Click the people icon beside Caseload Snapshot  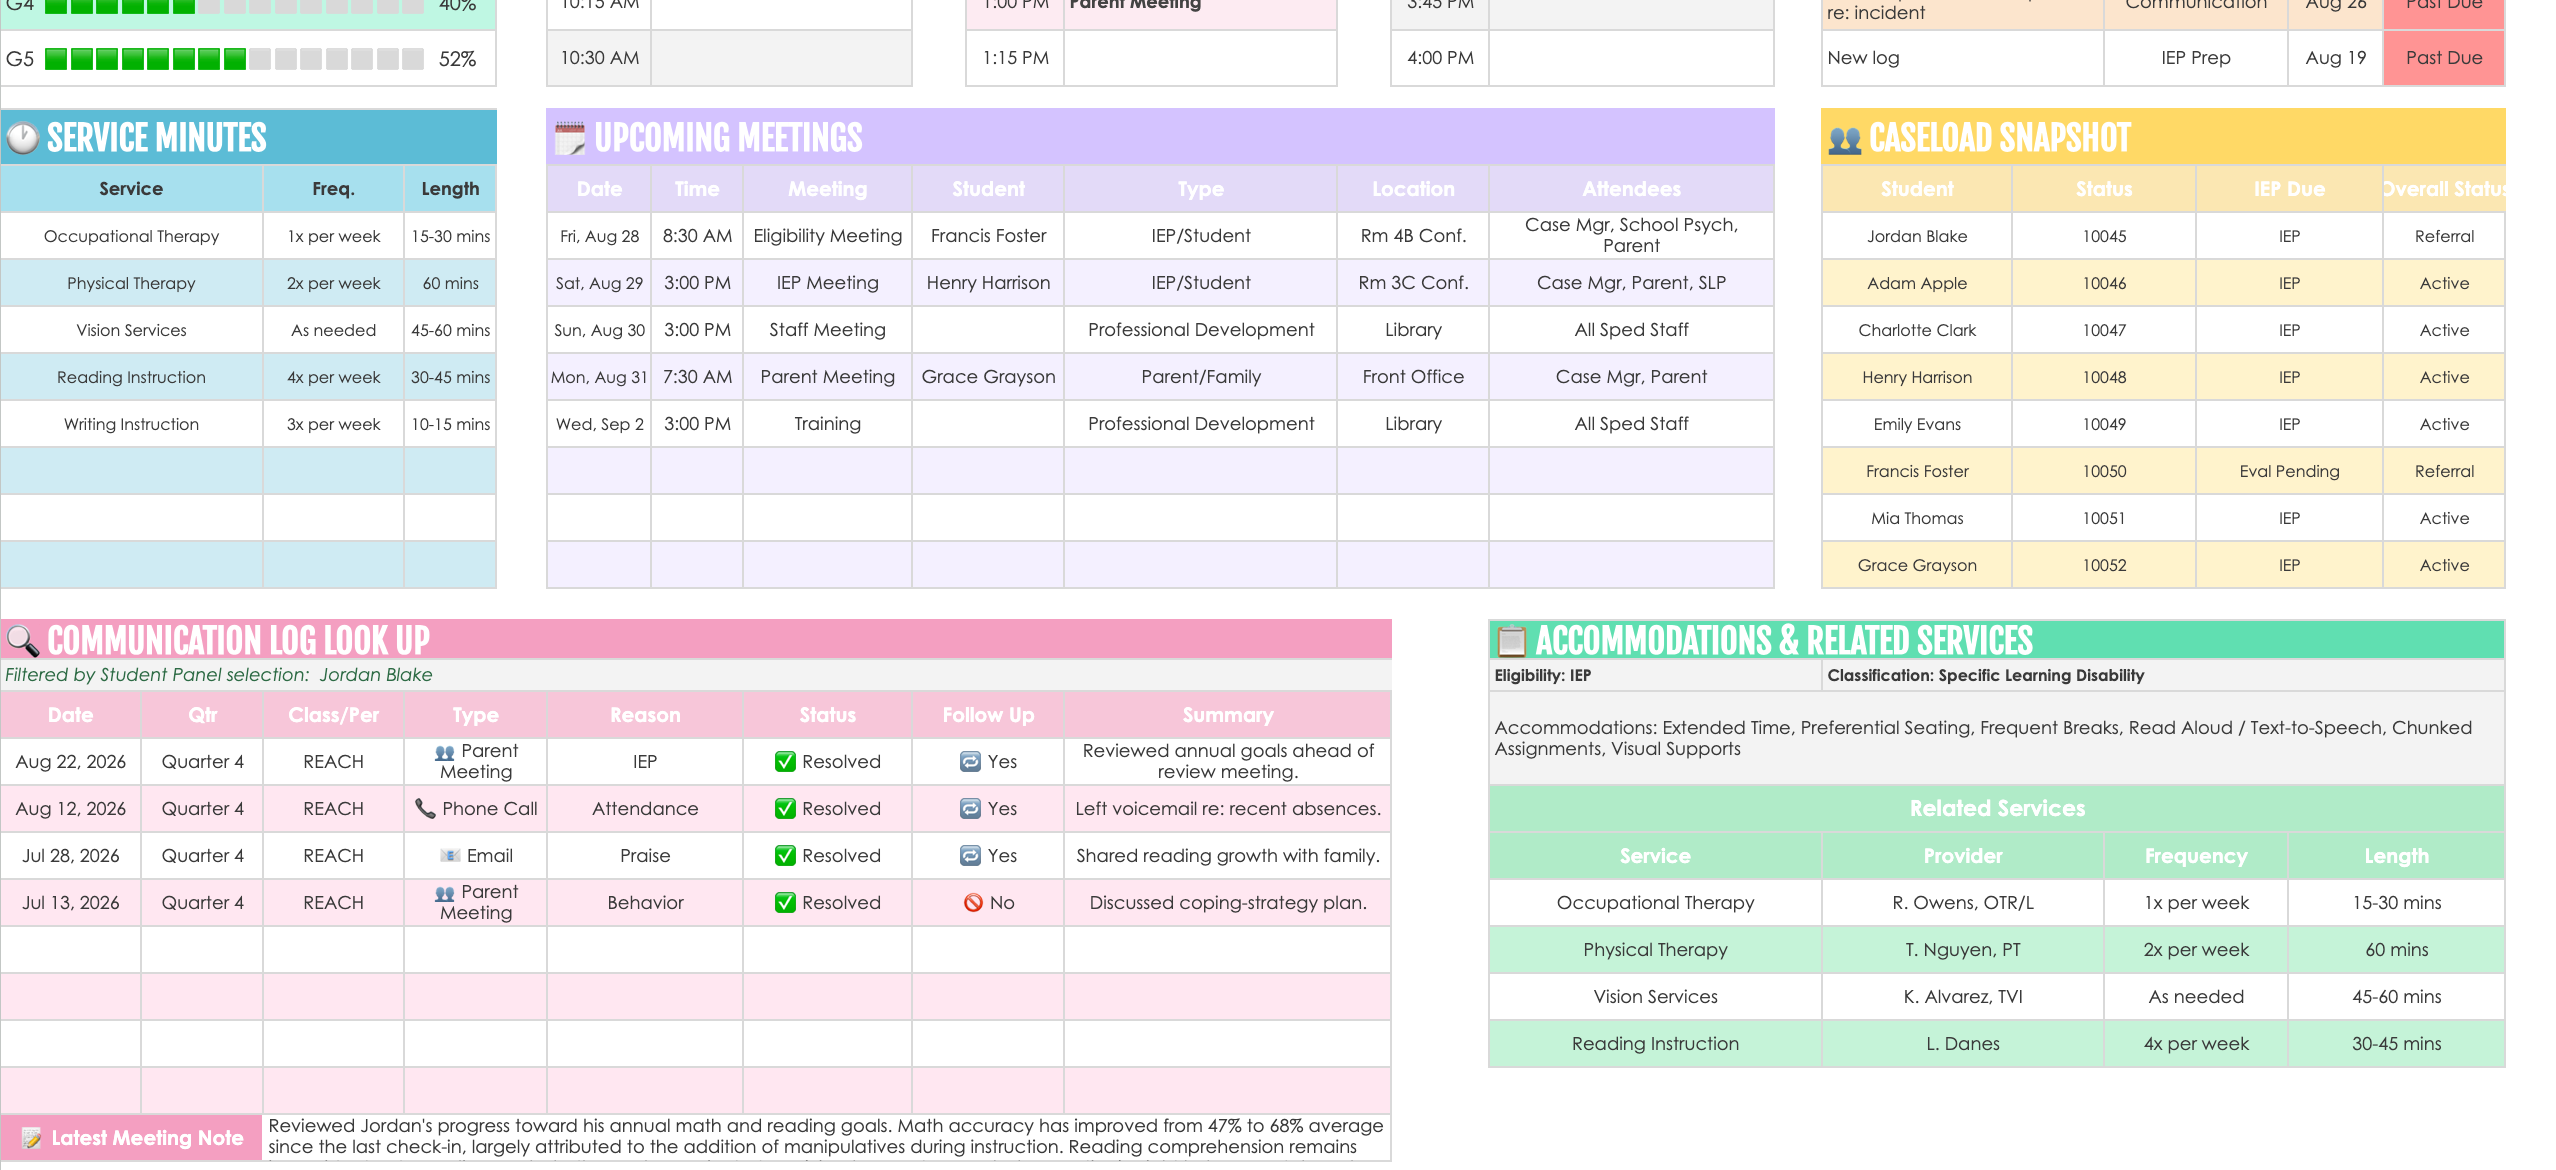click(1845, 139)
